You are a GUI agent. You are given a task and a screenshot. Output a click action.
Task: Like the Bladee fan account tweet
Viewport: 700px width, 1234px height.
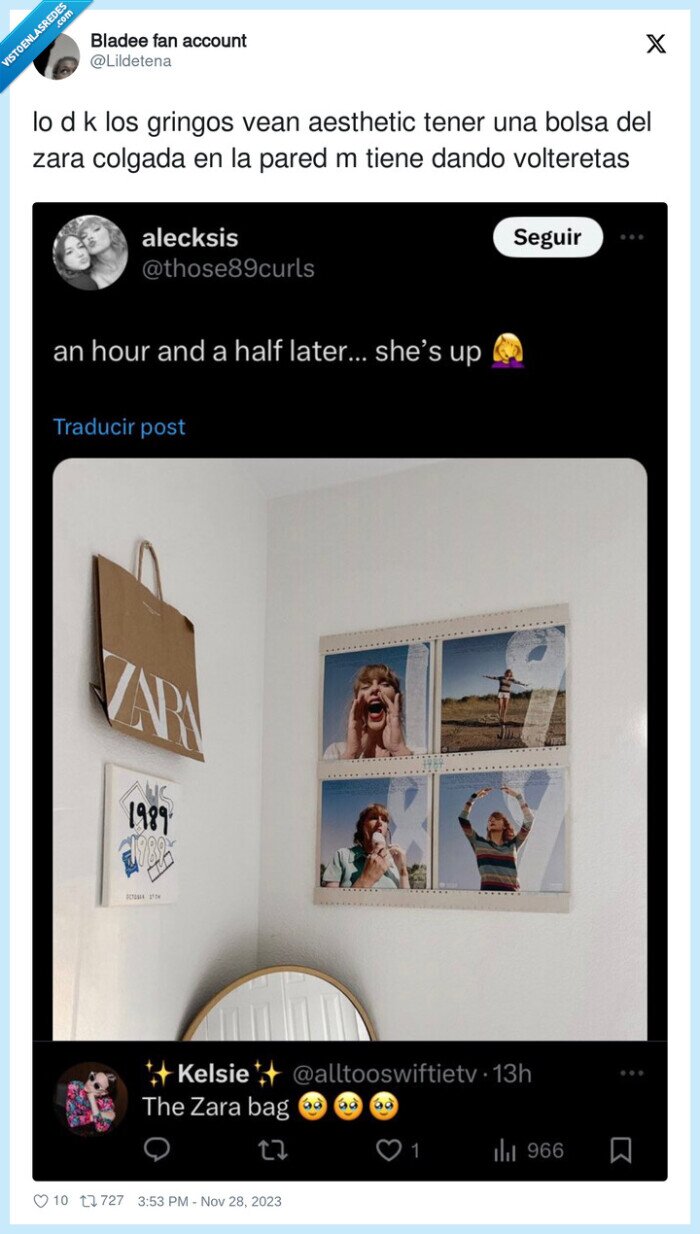click(41, 1201)
